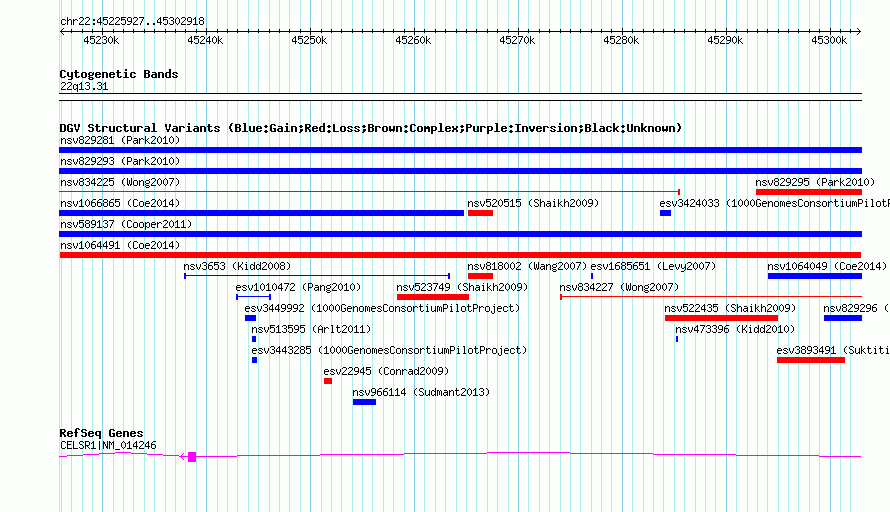Select the nsv829293 (Park2010) variant label
This screenshot has width=890, height=512.
point(120,161)
